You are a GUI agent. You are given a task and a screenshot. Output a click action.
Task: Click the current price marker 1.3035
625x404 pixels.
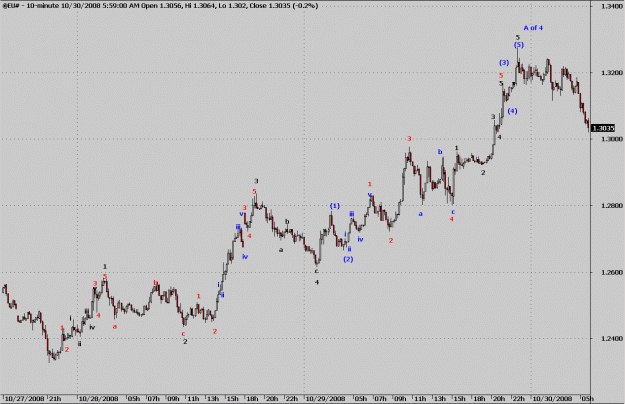(x=603, y=128)
